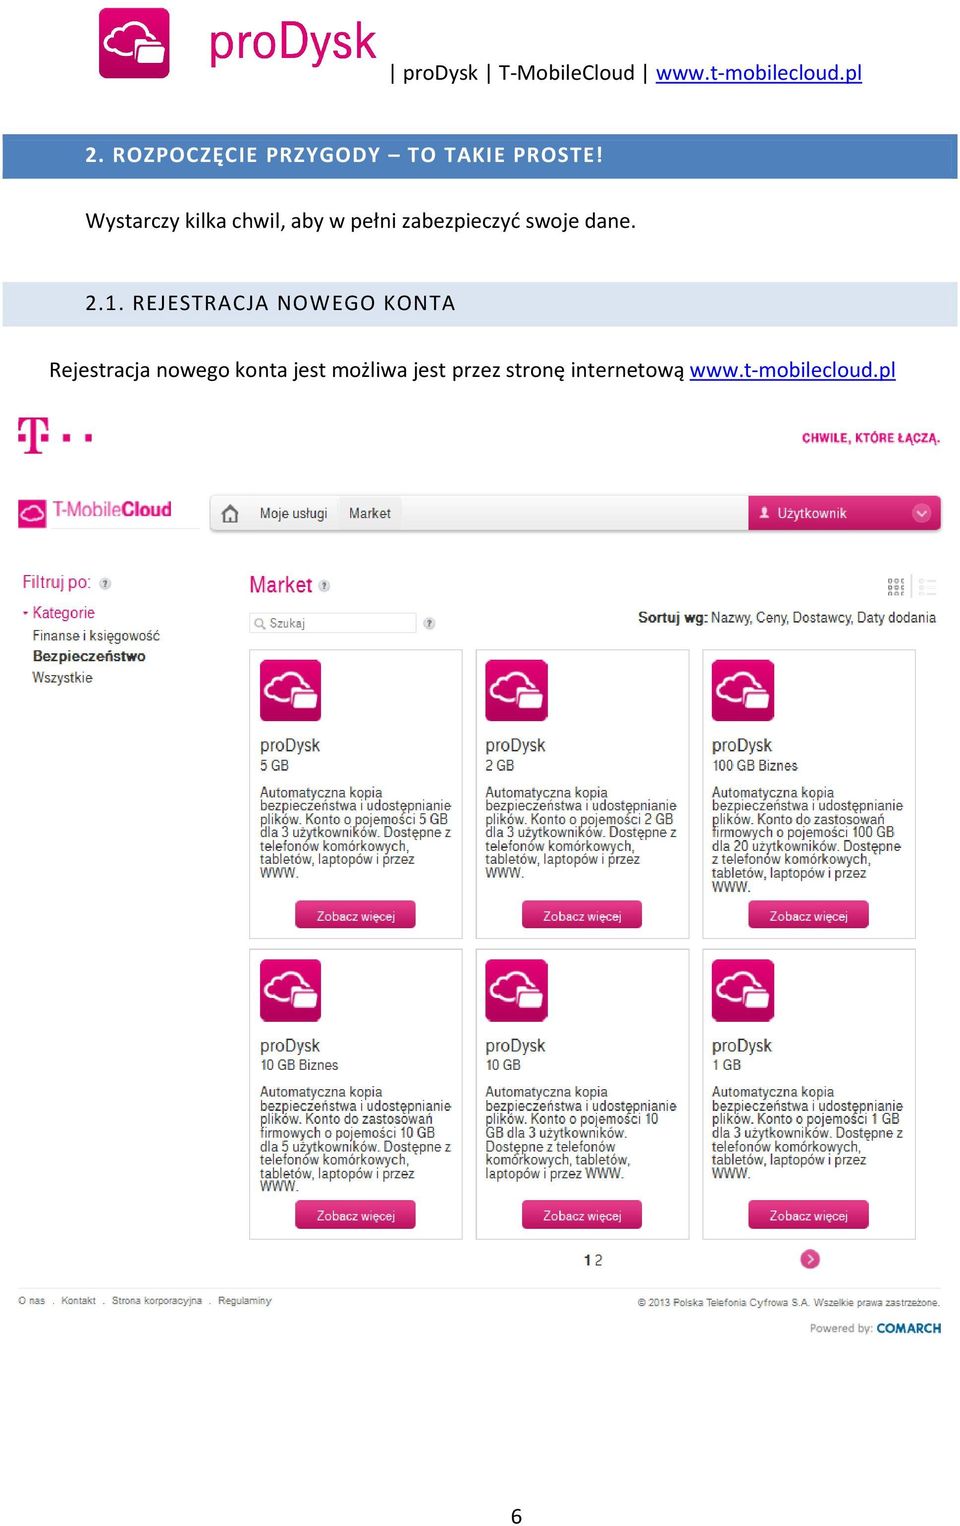
Task: Click proDysk 1 GB product icon
Action: (x=743, y=990)
